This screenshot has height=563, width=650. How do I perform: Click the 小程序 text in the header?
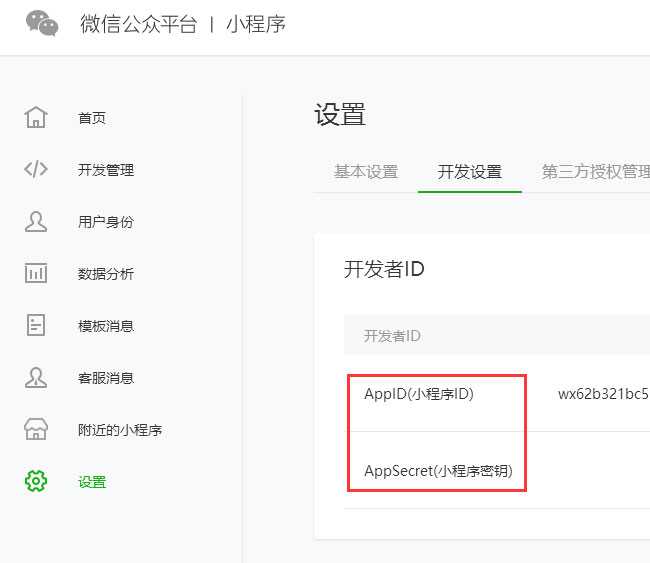click(256, 25)
